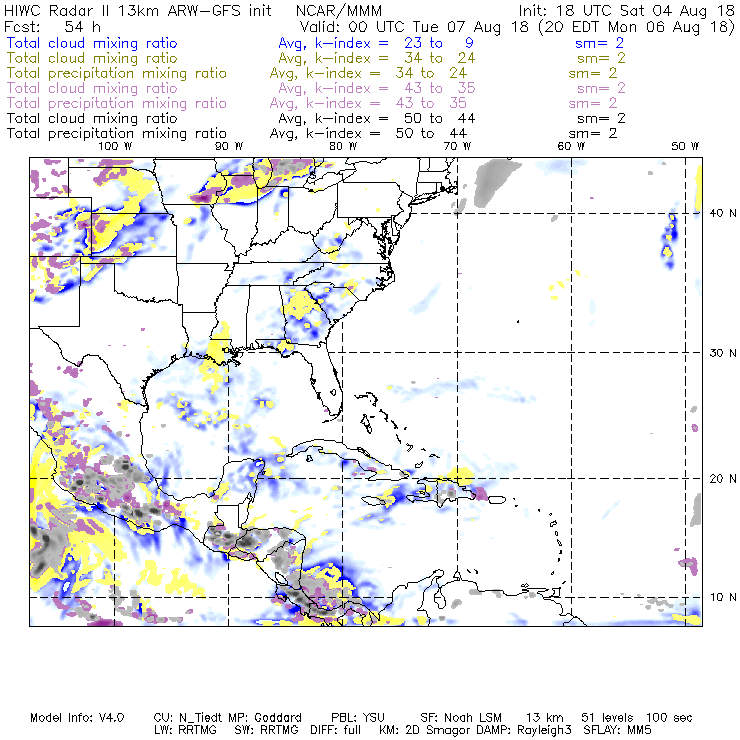
Task: Click the 'PBL: YSU' model setting
Action: pos(358,718)
